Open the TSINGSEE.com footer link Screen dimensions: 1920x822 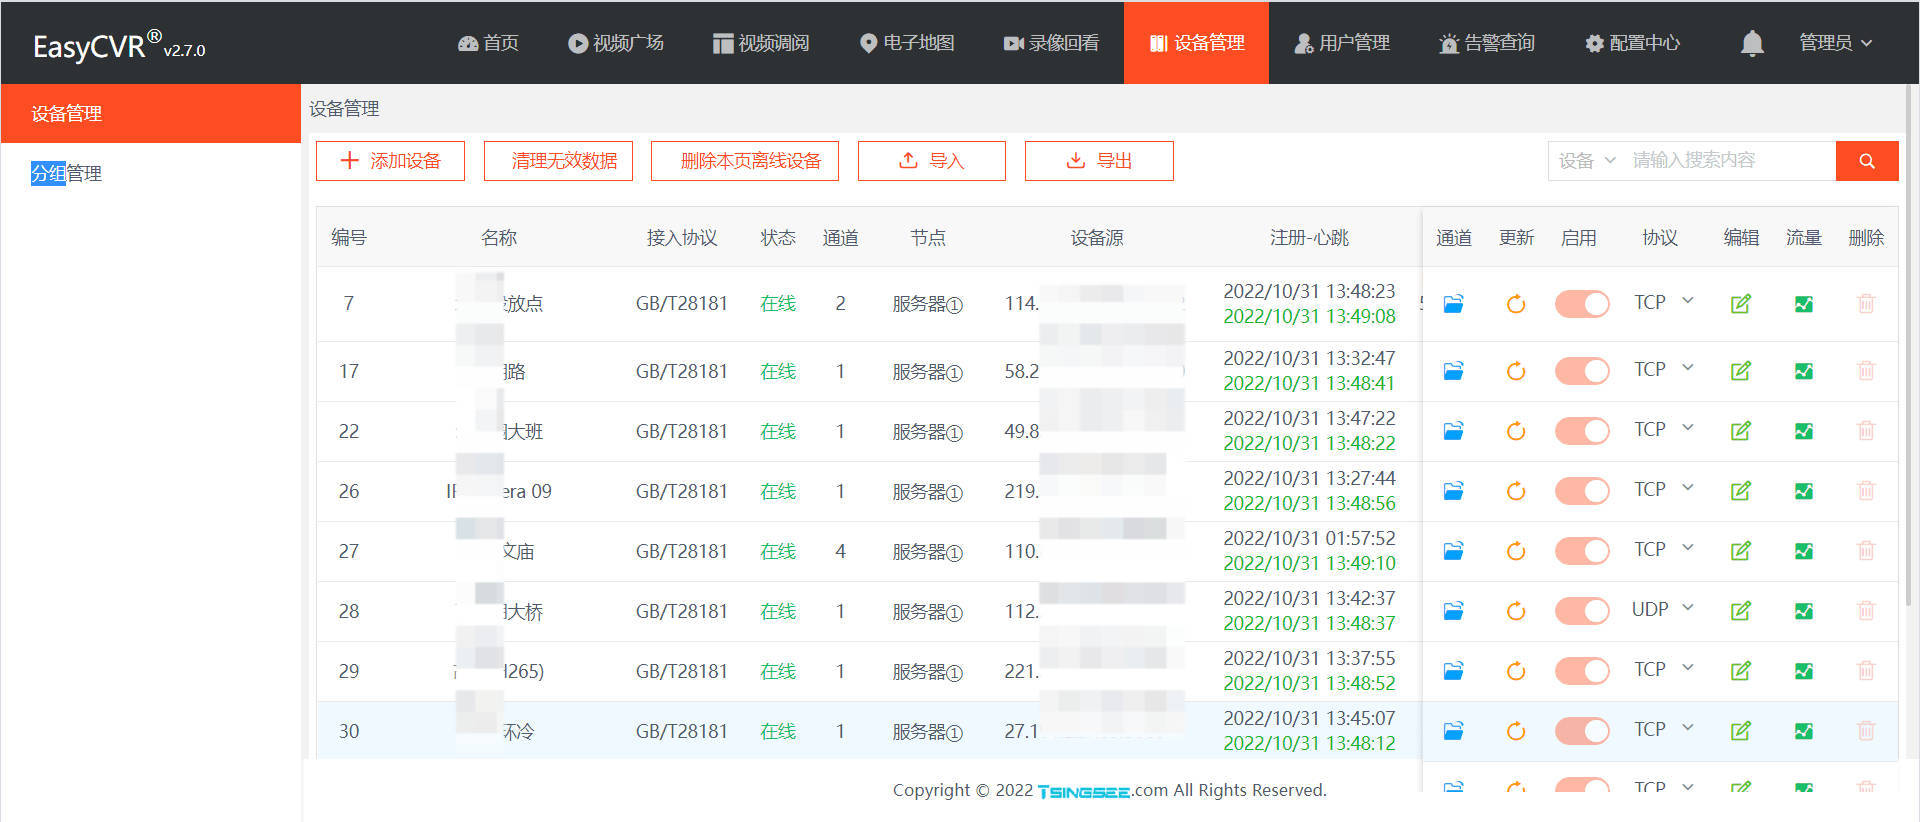pos(1103,791)
